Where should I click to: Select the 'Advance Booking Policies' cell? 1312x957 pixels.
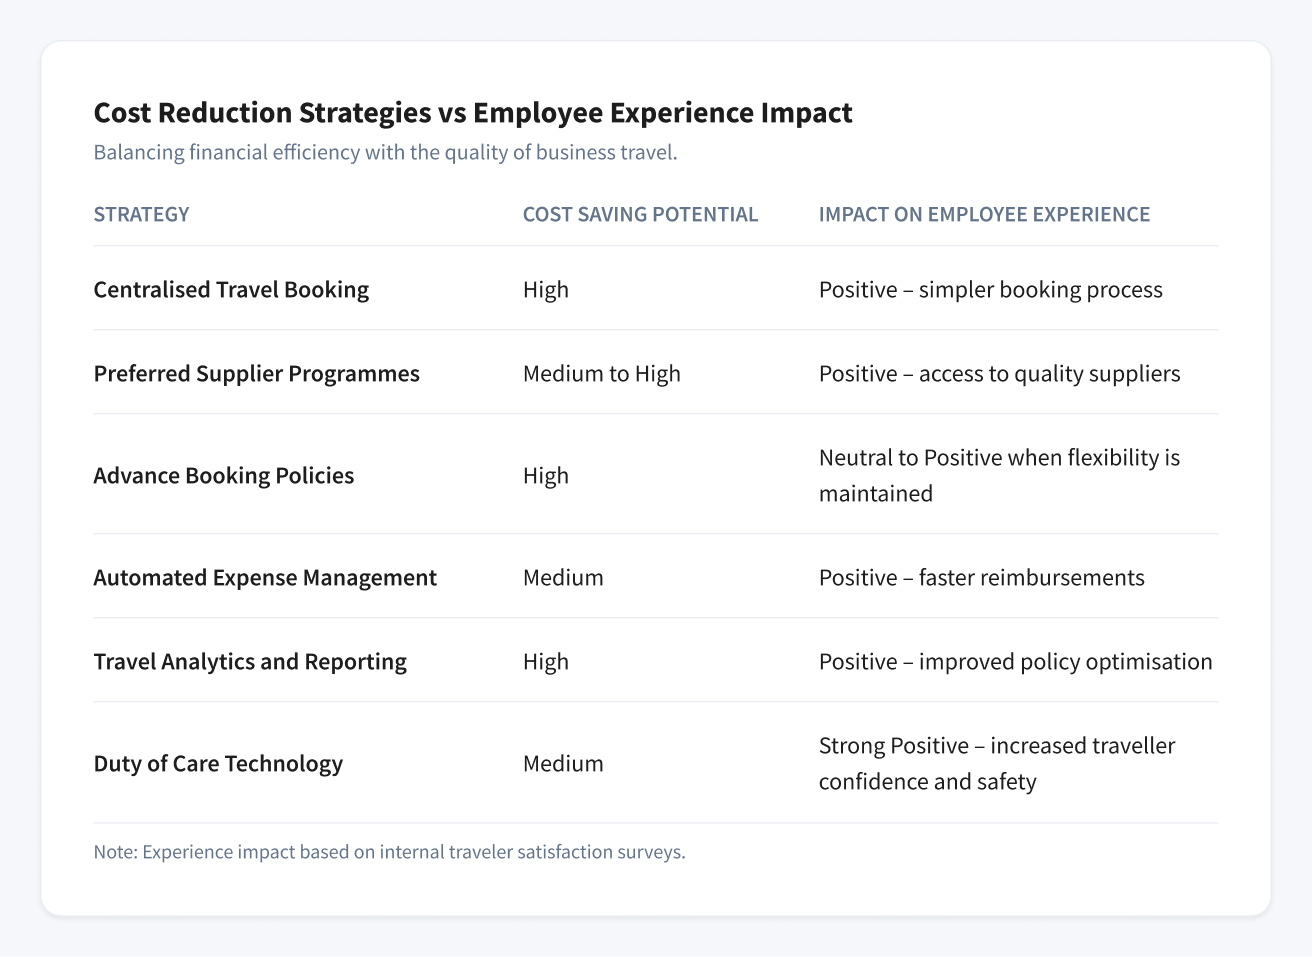pos(224,476)
